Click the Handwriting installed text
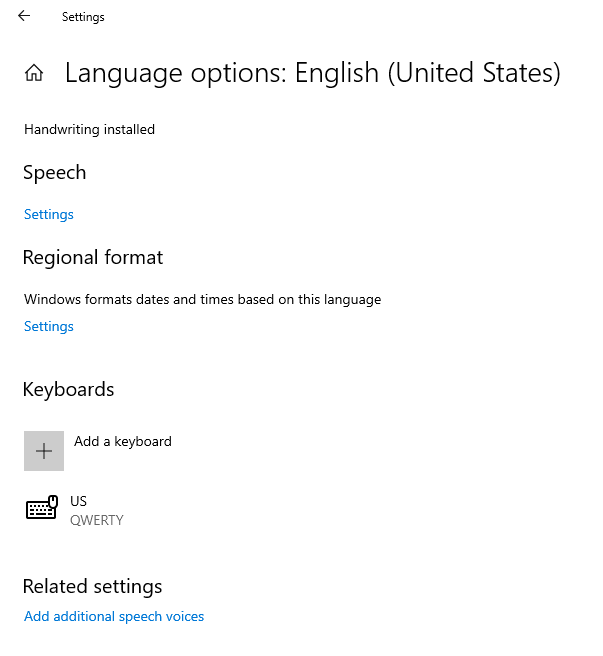 point(90,129)
